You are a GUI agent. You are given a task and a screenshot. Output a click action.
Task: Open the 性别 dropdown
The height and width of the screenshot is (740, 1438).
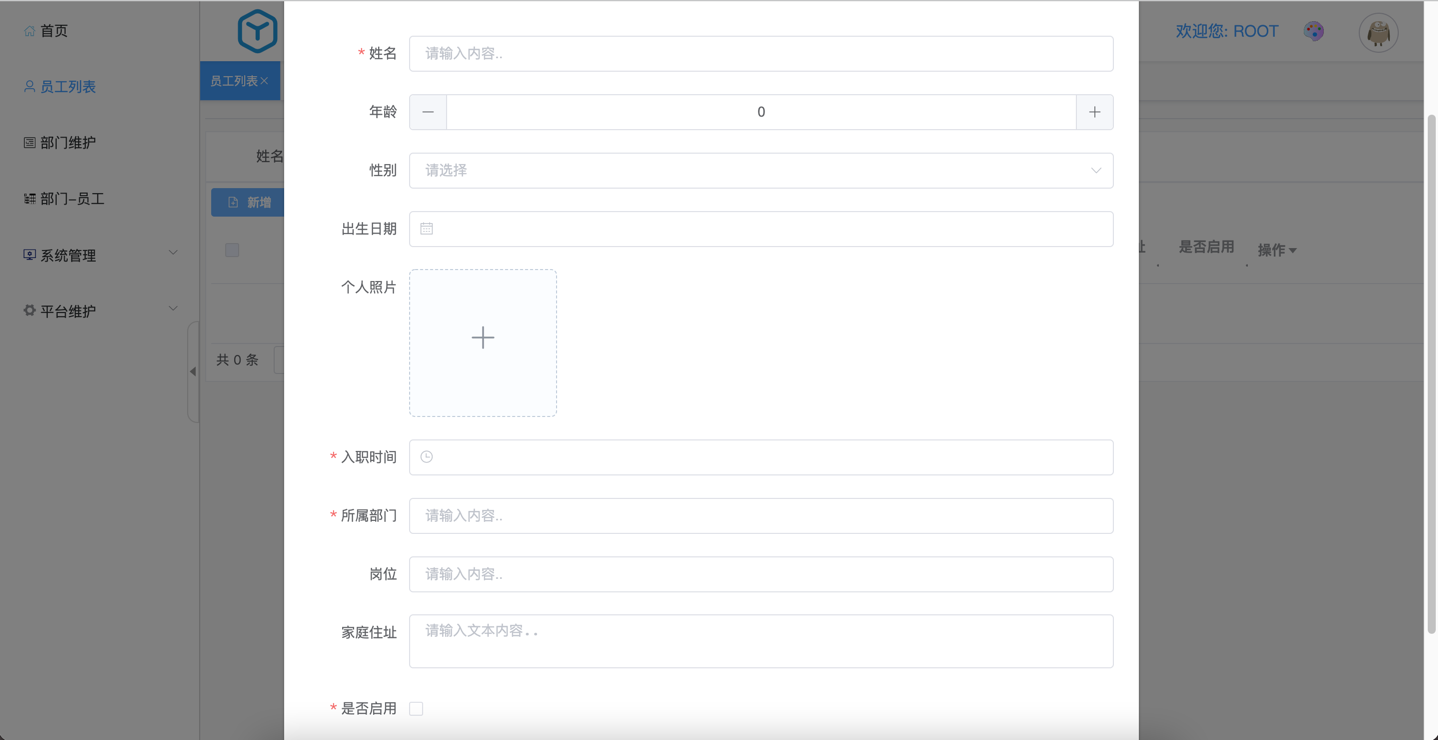tap(760, 171)
